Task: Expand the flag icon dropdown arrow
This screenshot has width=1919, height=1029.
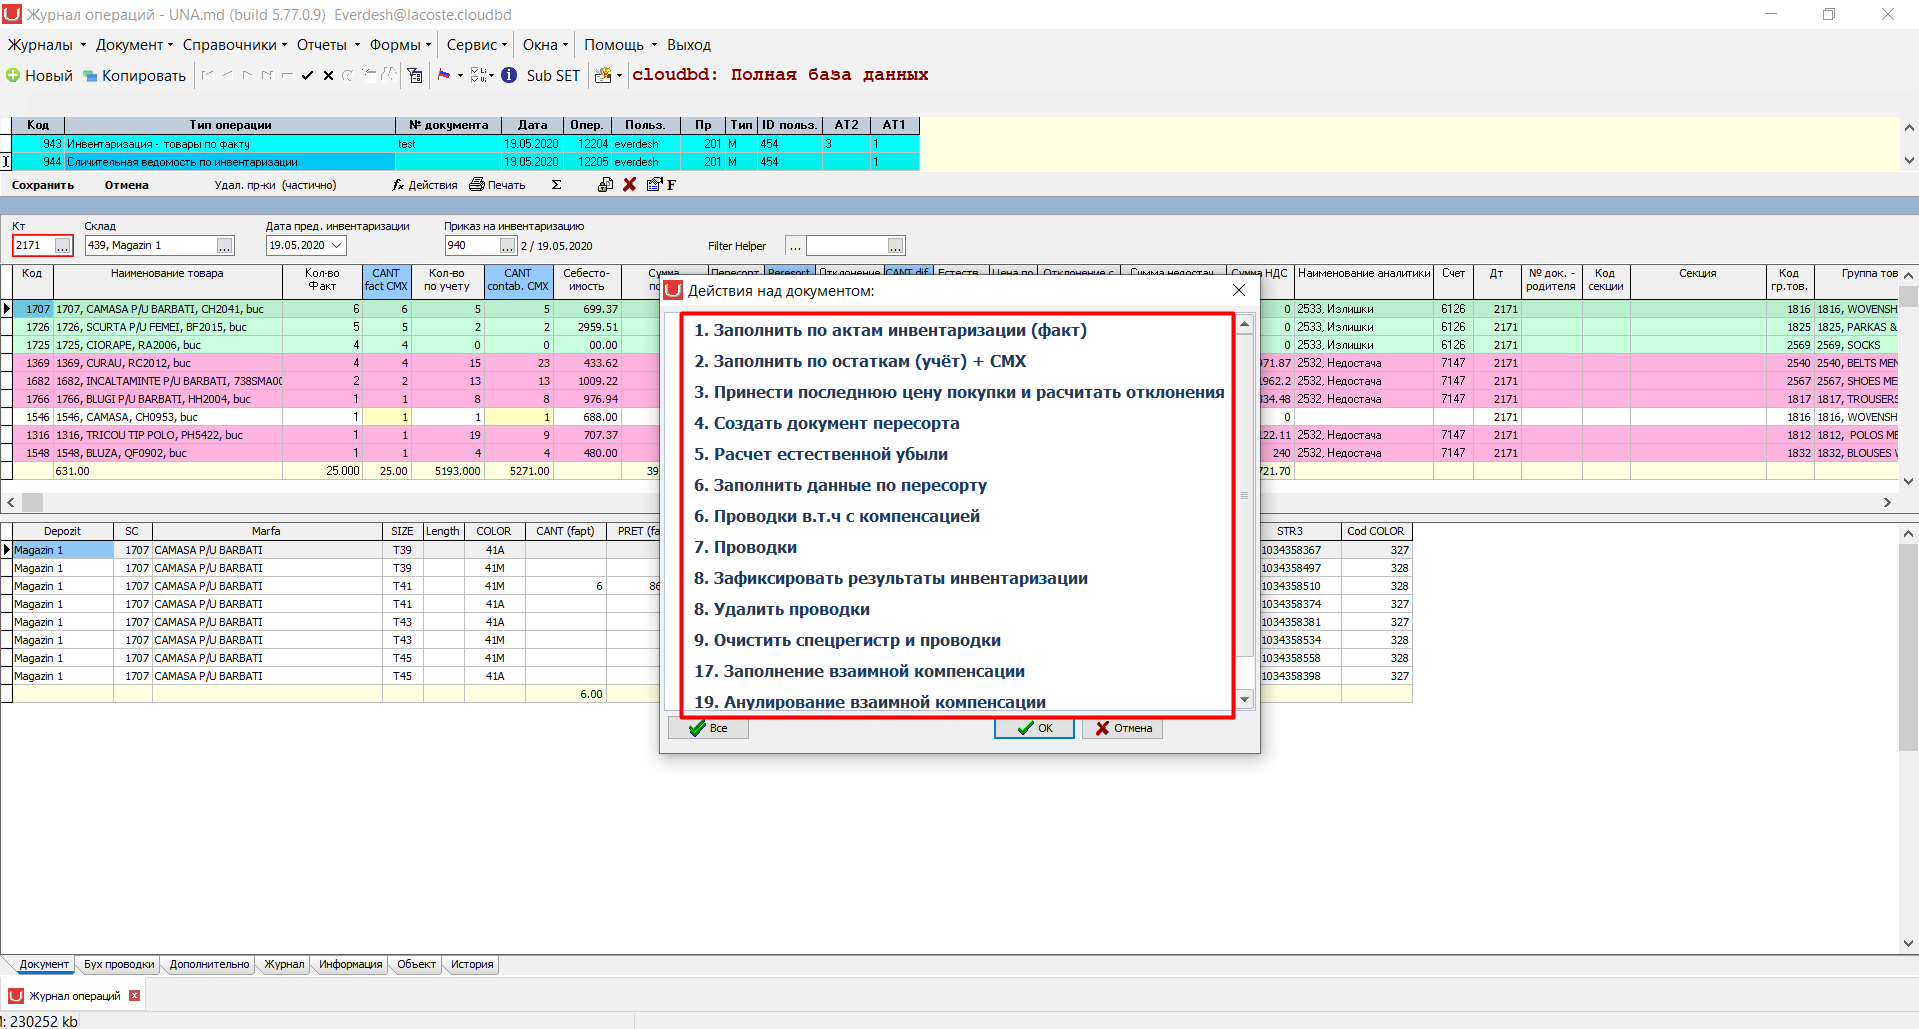Action: [460, 75]
